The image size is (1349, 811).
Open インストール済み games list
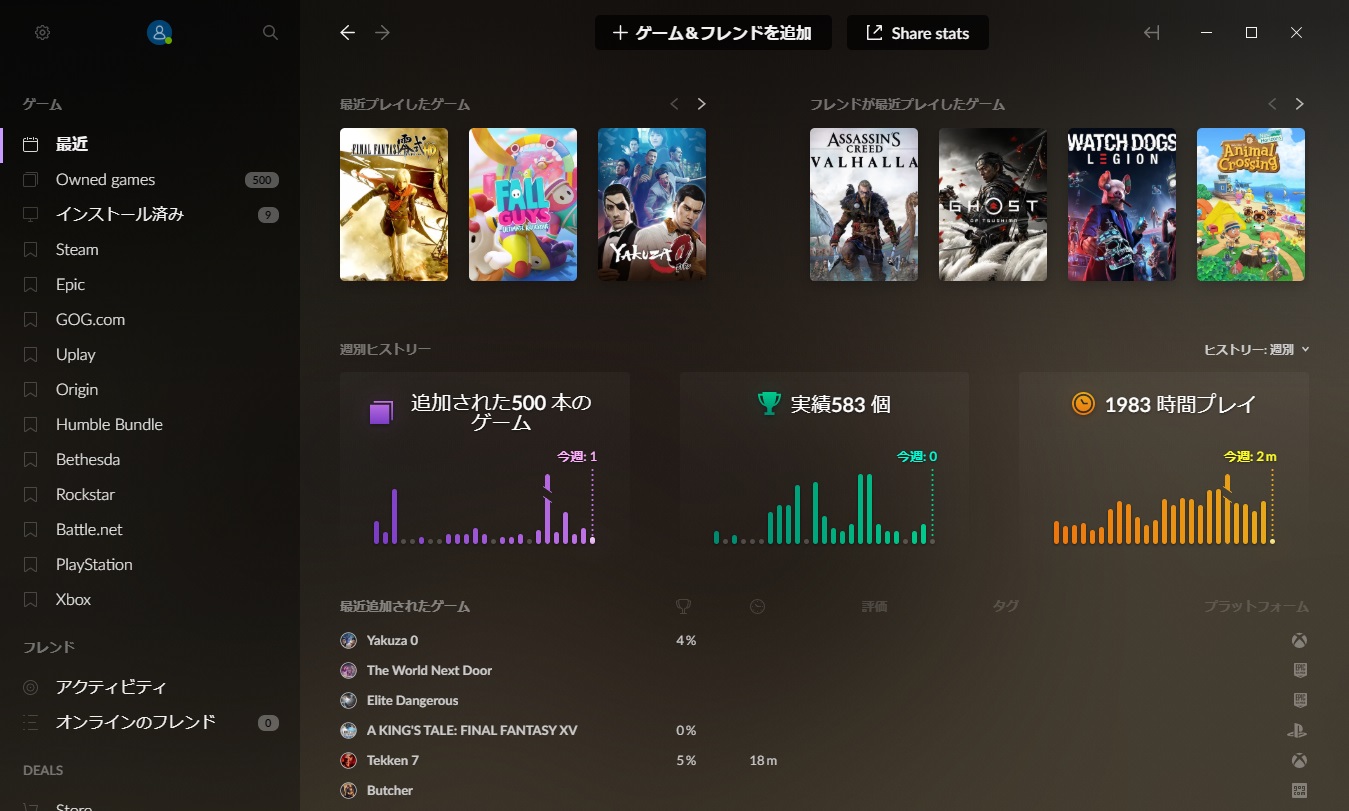(x=150, y=214)
